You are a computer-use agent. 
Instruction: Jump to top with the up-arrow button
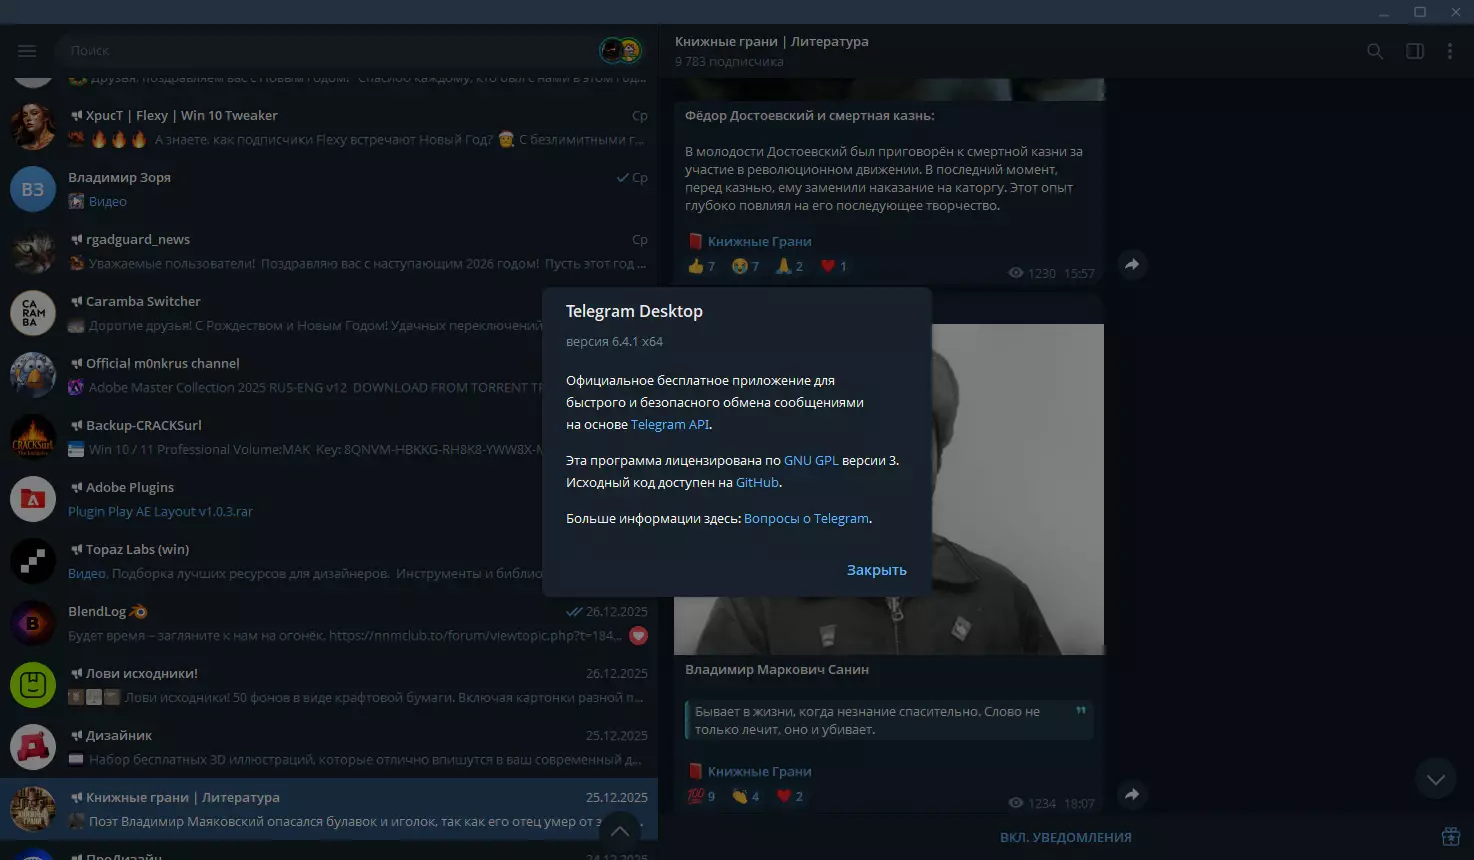click(x=620, y=832)
